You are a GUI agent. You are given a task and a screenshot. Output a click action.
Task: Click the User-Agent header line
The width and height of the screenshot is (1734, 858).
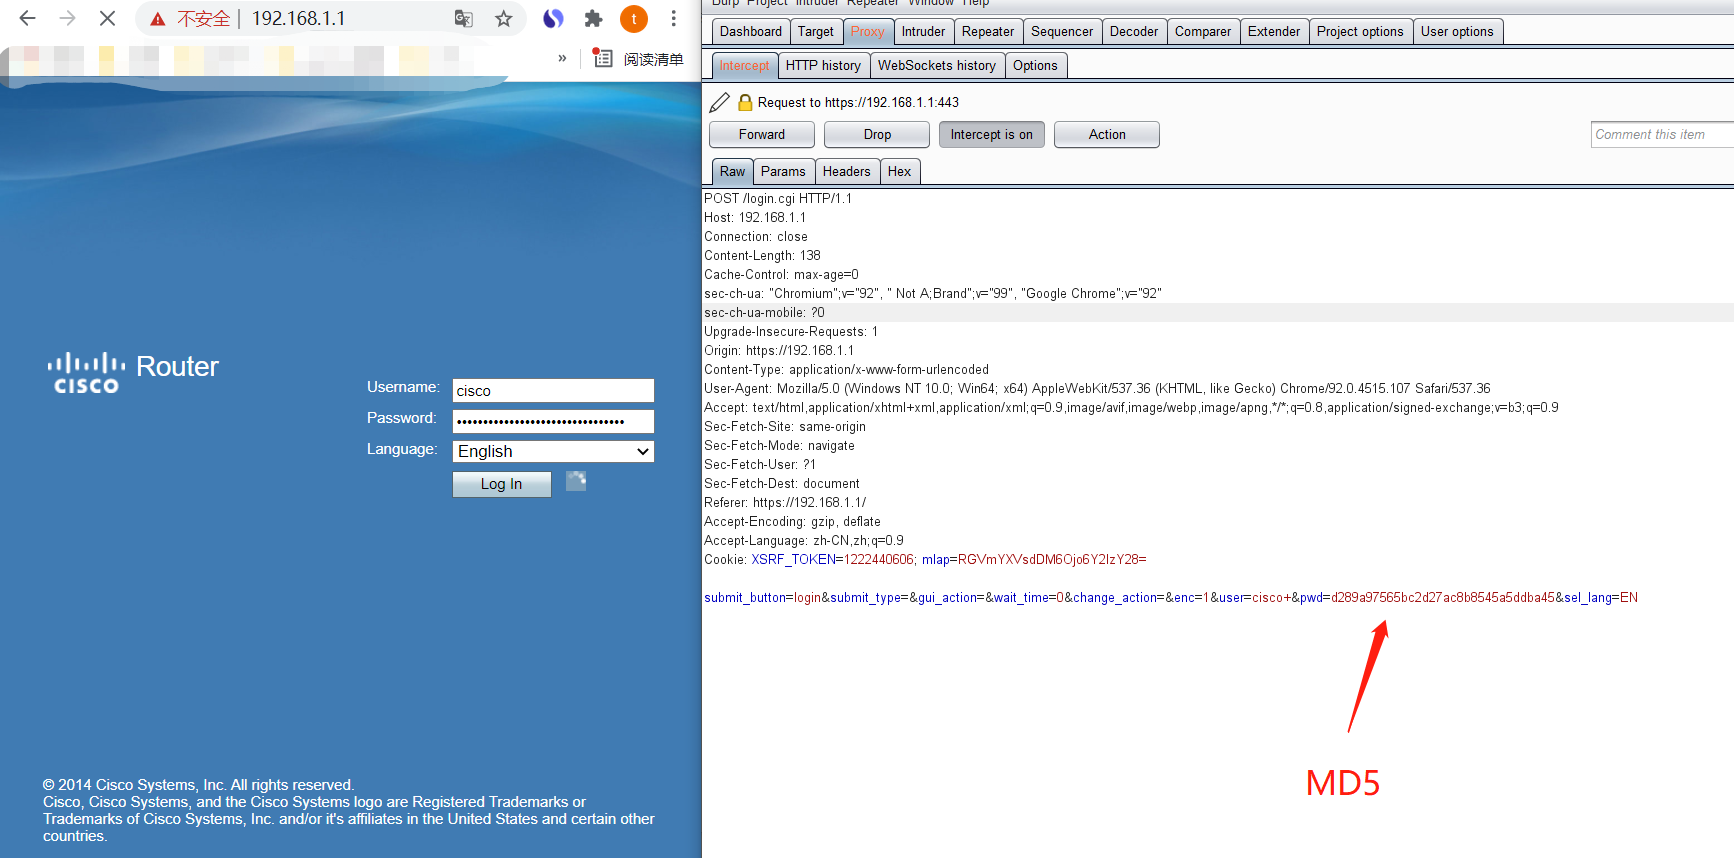(x=1097, y=388)
